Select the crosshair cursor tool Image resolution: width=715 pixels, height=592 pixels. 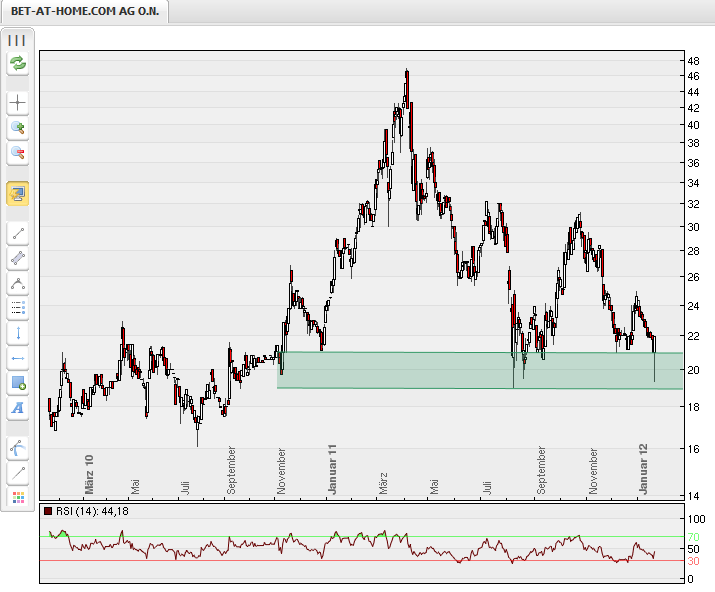(x=17, y=103)
